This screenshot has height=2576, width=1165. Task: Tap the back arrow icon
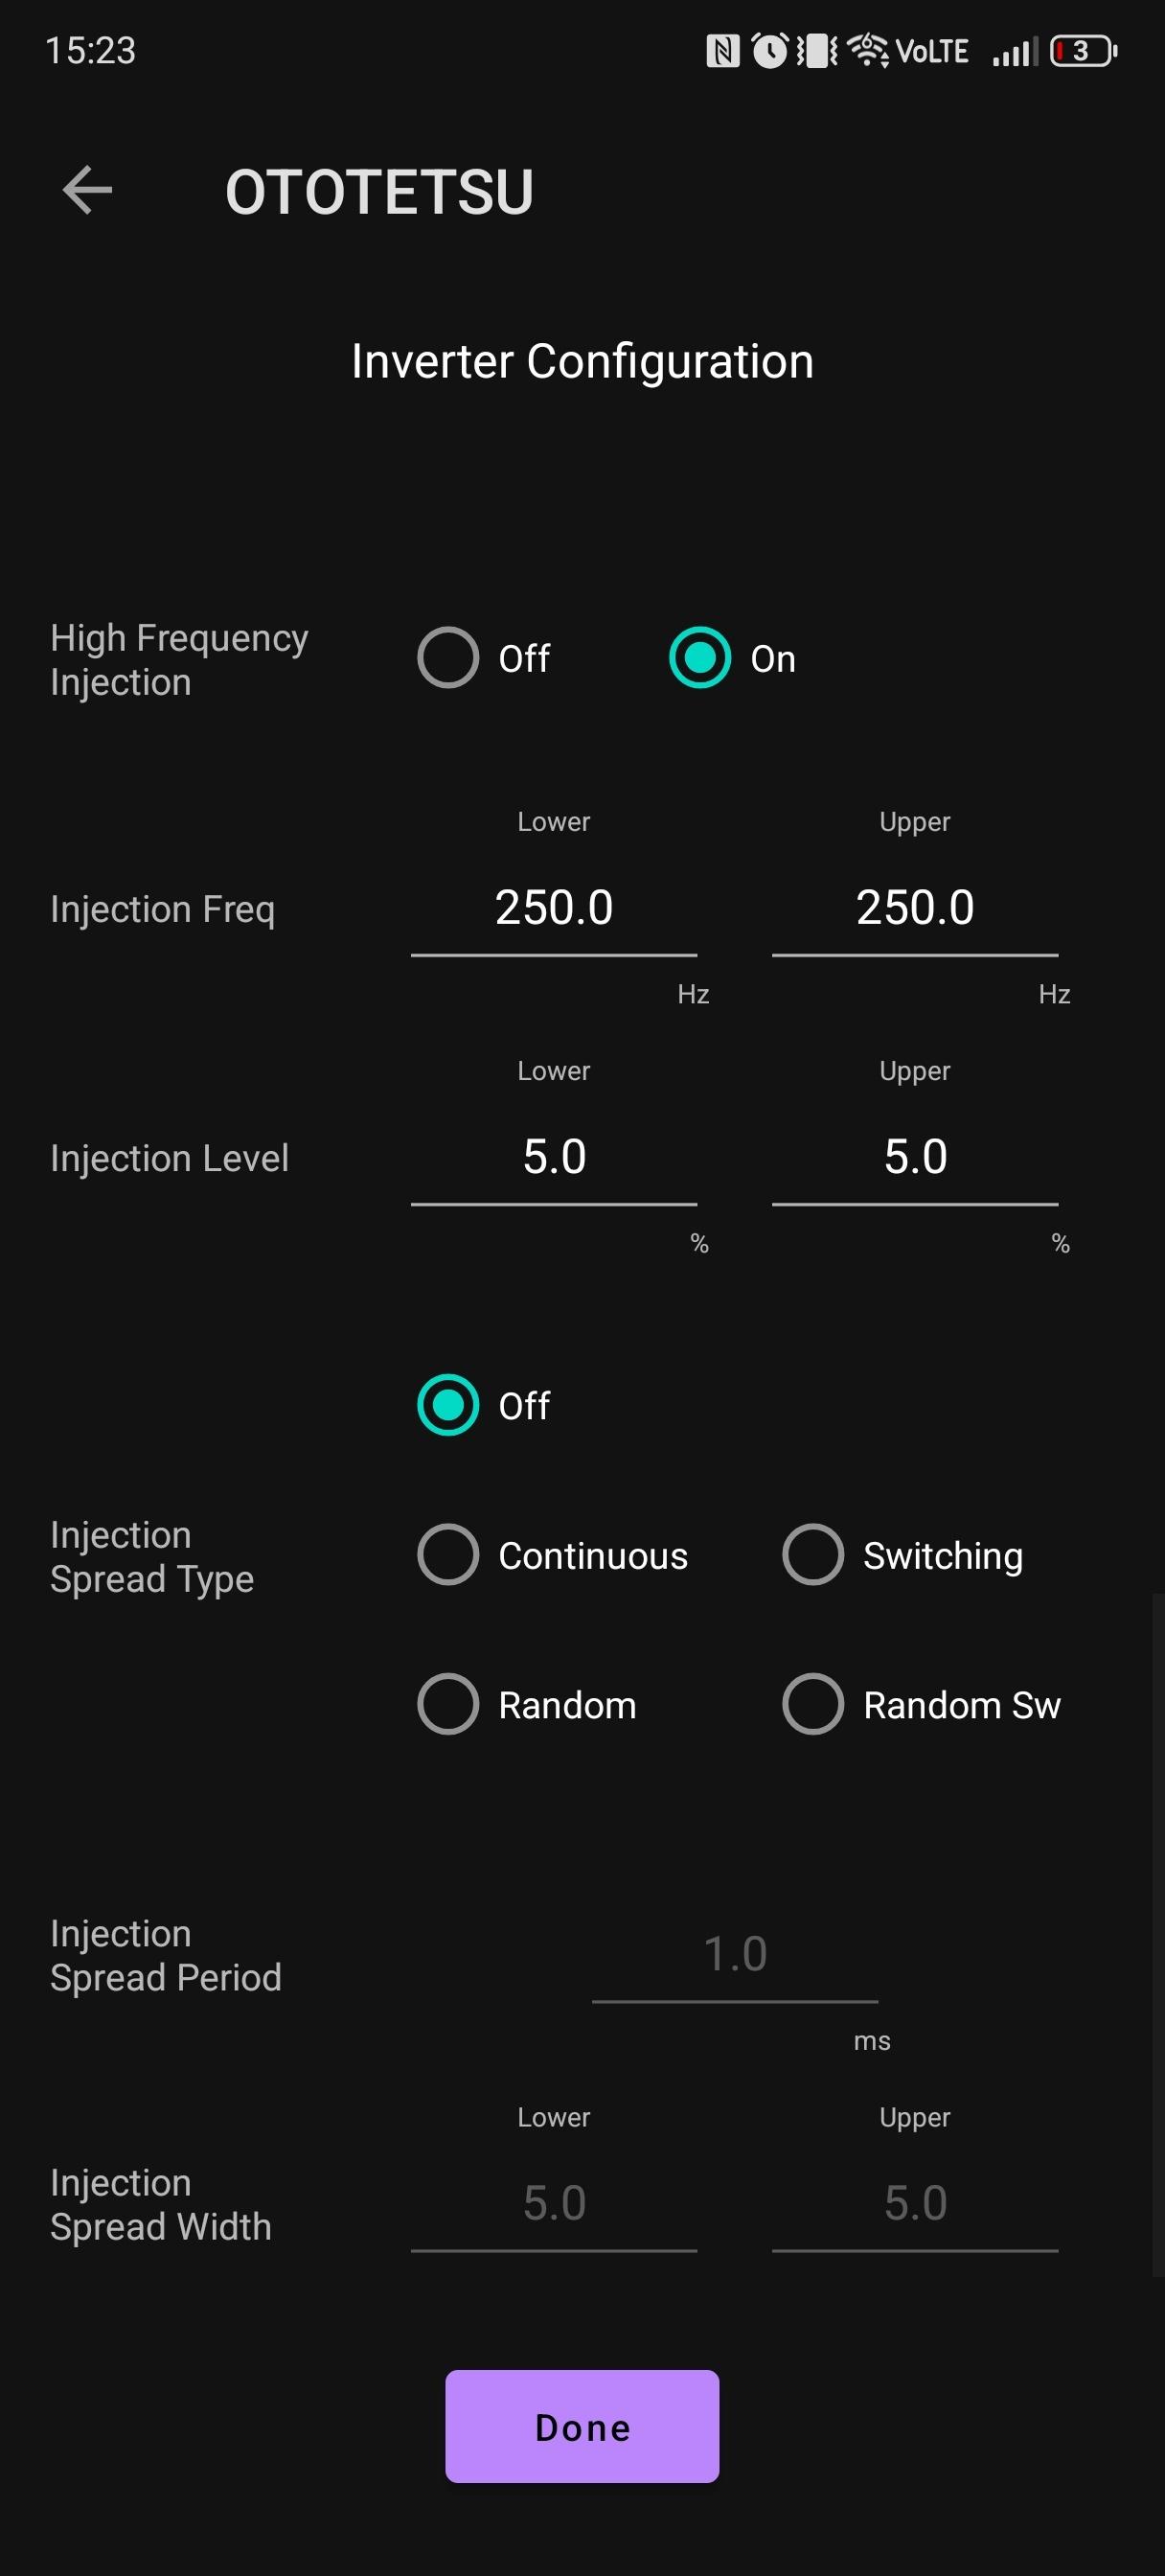(87, 190)
